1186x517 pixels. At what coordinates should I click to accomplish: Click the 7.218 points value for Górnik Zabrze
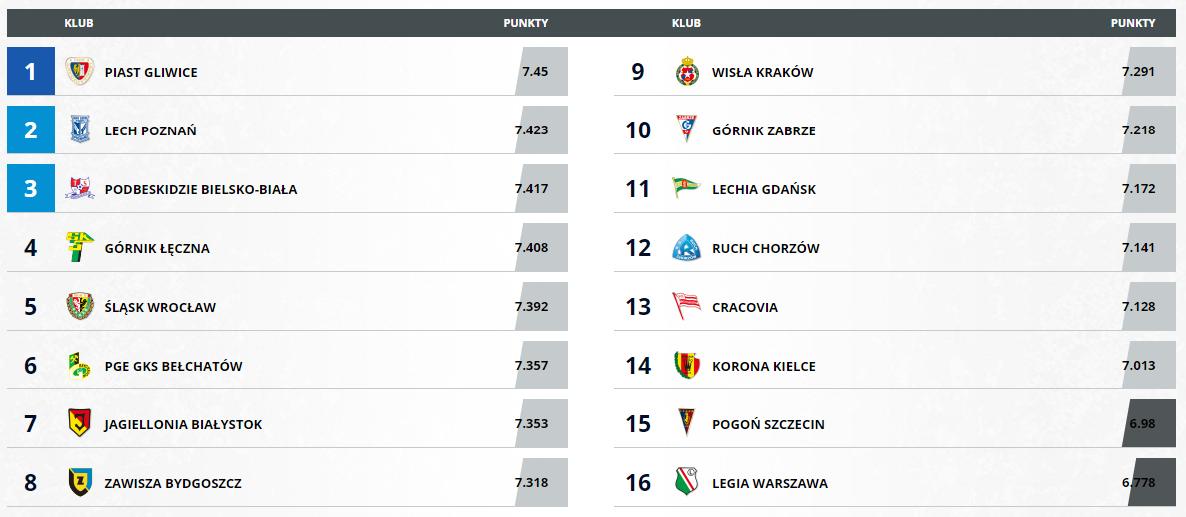1138,130
